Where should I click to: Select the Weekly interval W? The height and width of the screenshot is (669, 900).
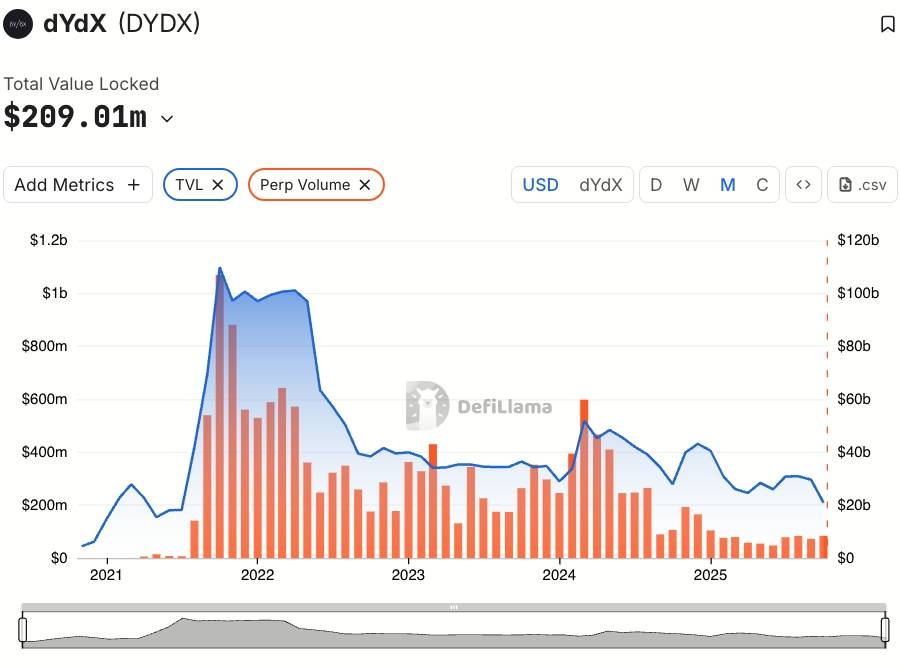691,184
